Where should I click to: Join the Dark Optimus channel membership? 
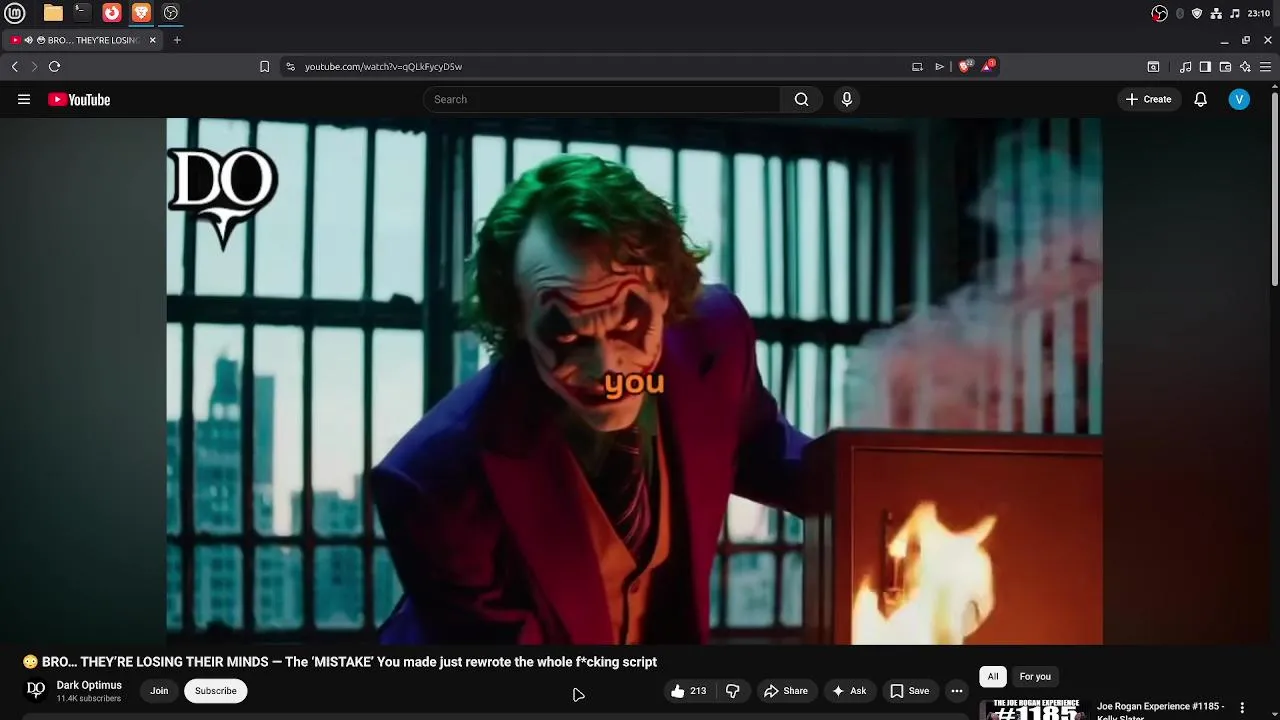click(159, 691)
